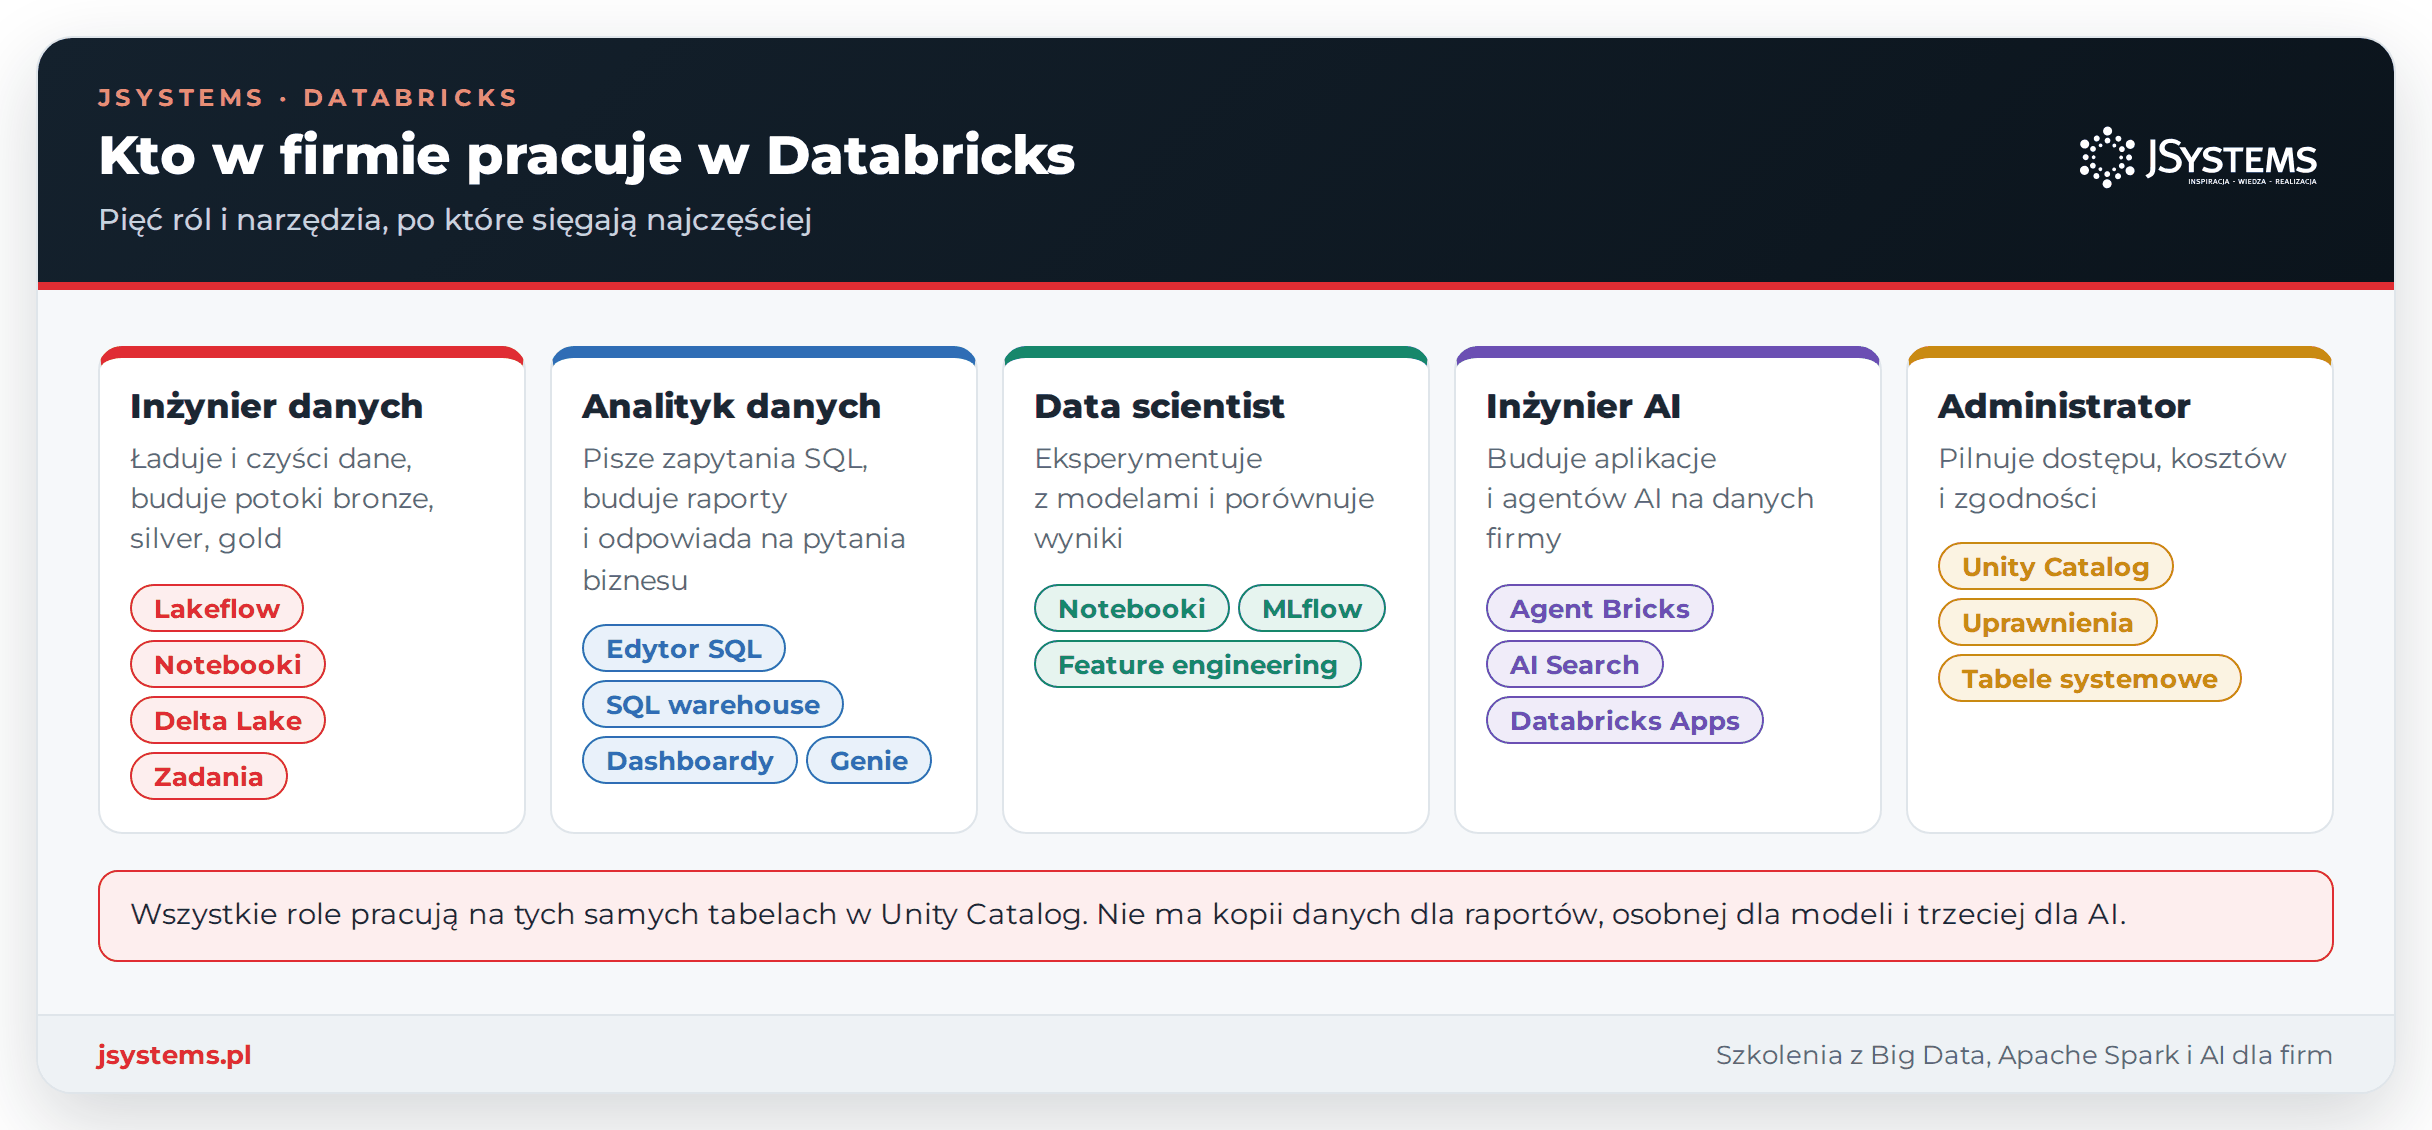Select the Edytor SQL tag

pyautogui.click(x=684, y=648)
